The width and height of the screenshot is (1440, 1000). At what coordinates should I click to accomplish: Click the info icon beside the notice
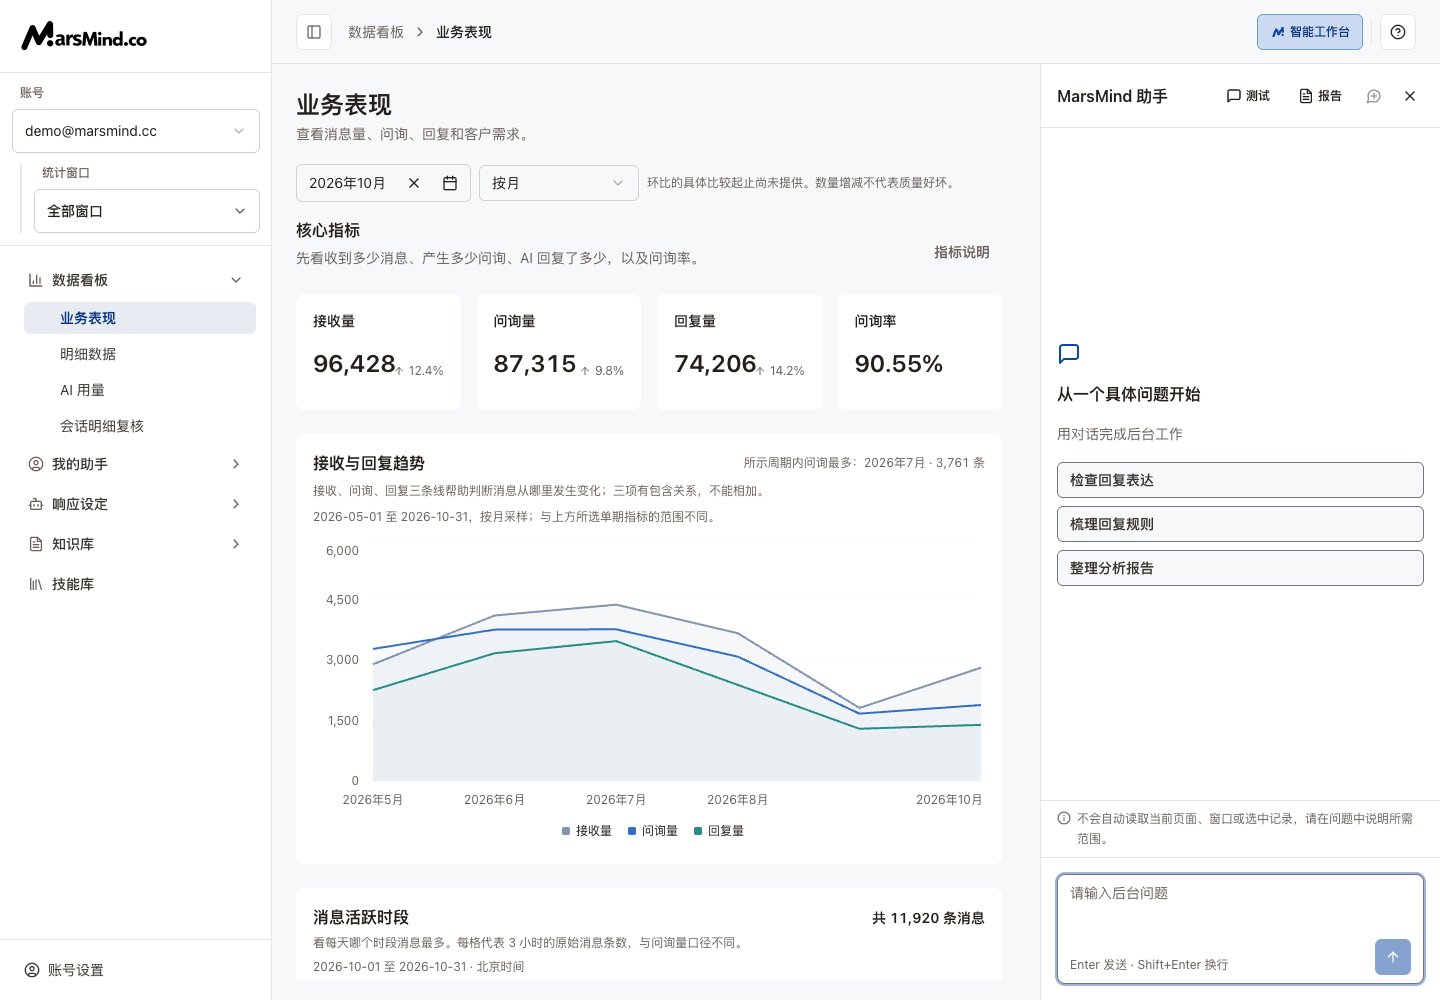pos(1064,818)
